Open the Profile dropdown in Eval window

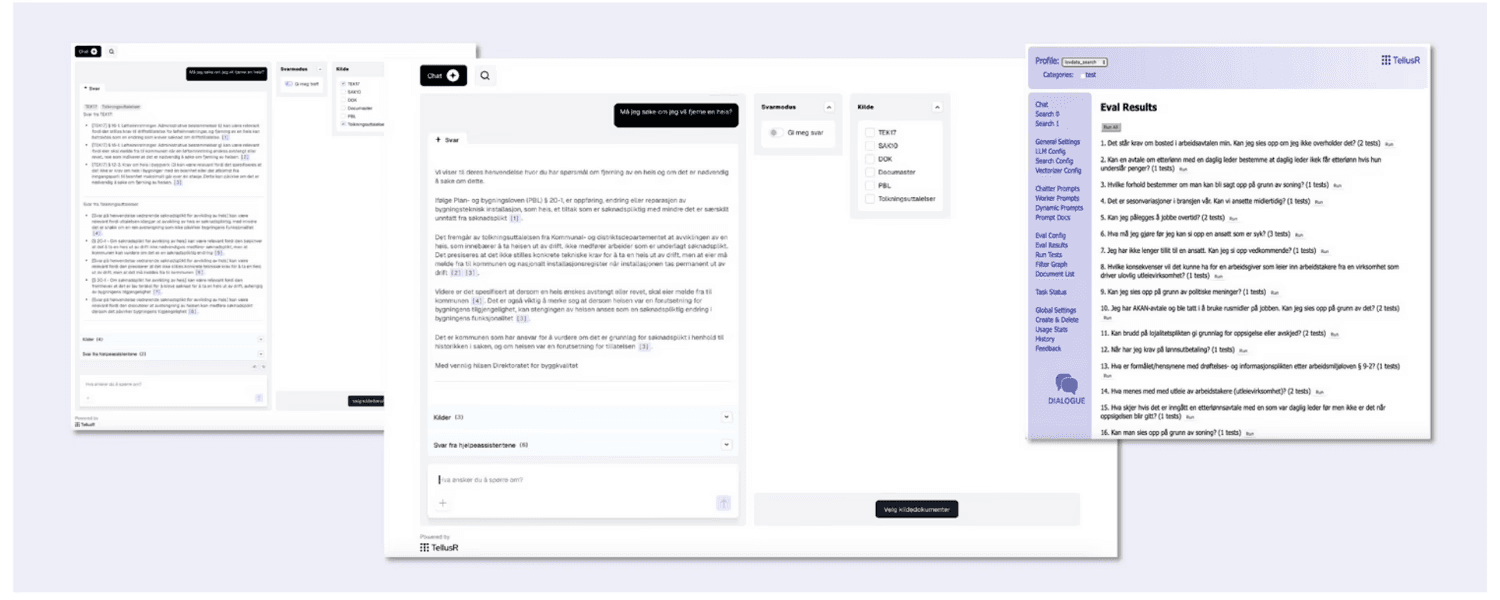[1084, 62]
